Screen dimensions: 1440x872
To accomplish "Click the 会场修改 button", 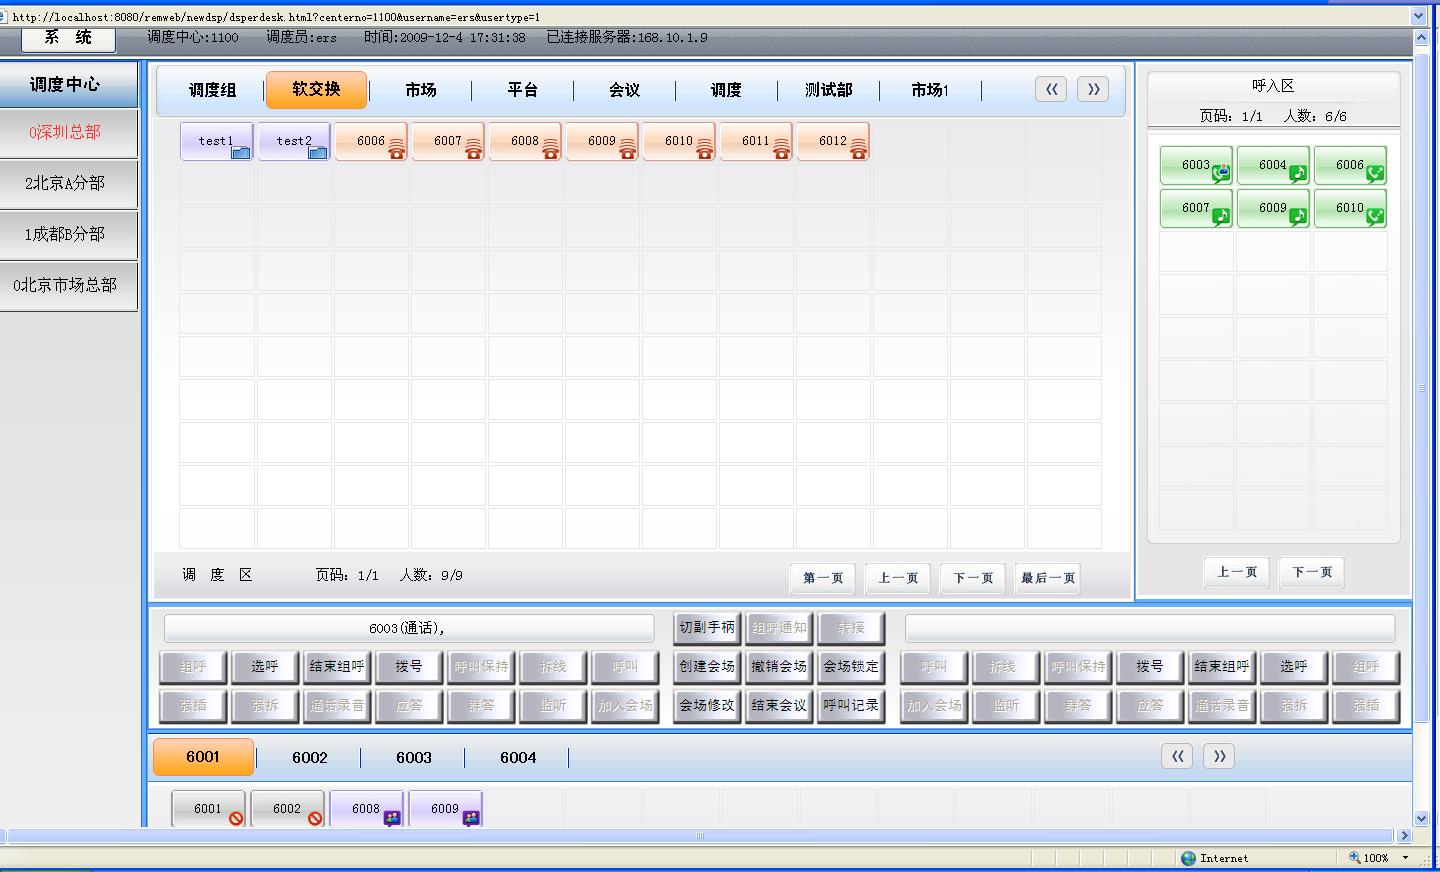I will (x=707, y=706).
